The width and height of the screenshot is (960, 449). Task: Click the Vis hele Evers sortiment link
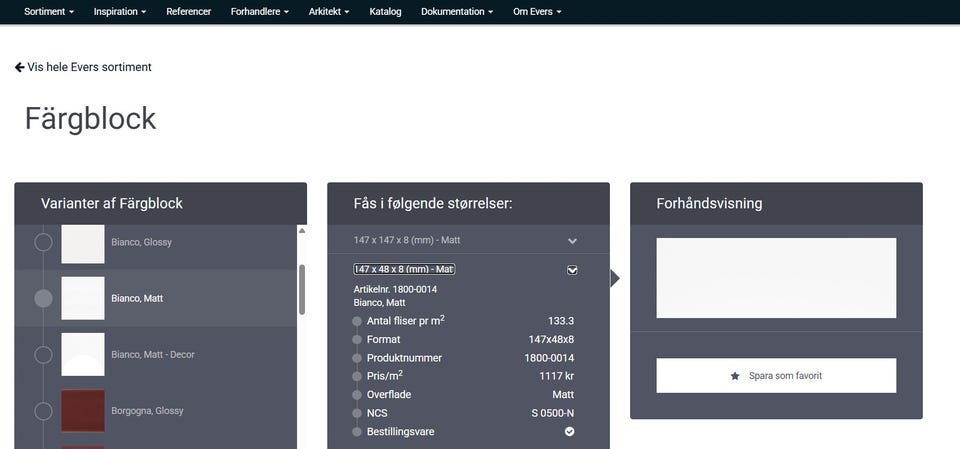point(83,67)
